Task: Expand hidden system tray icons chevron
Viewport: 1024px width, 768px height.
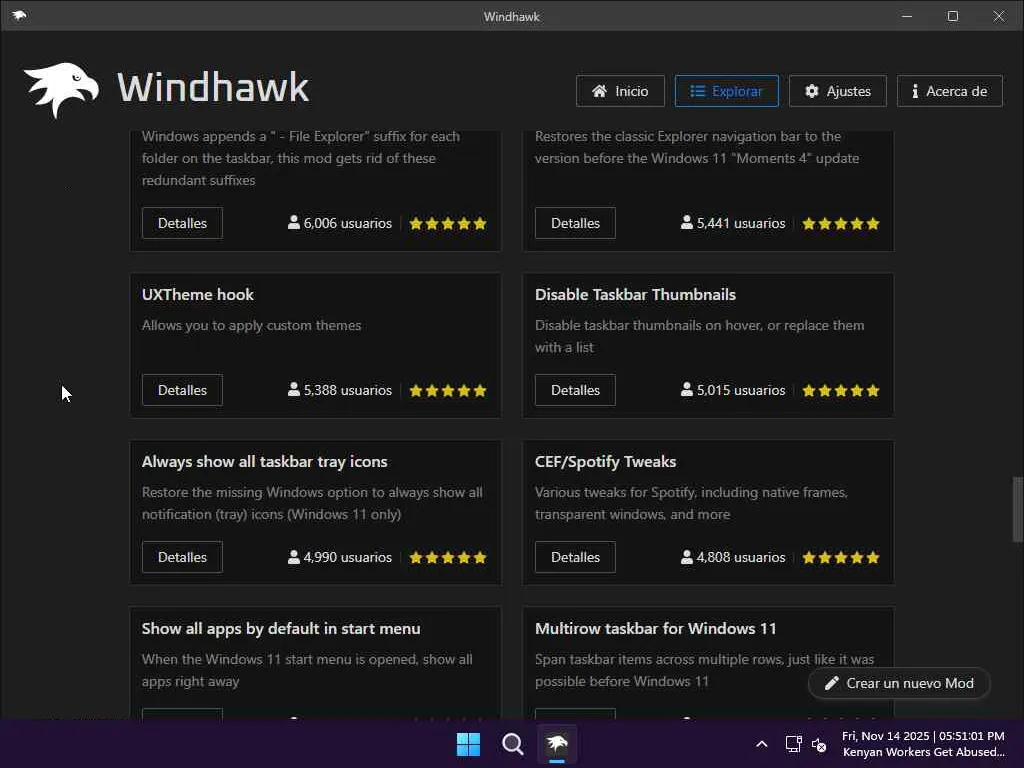Action: 761,744
